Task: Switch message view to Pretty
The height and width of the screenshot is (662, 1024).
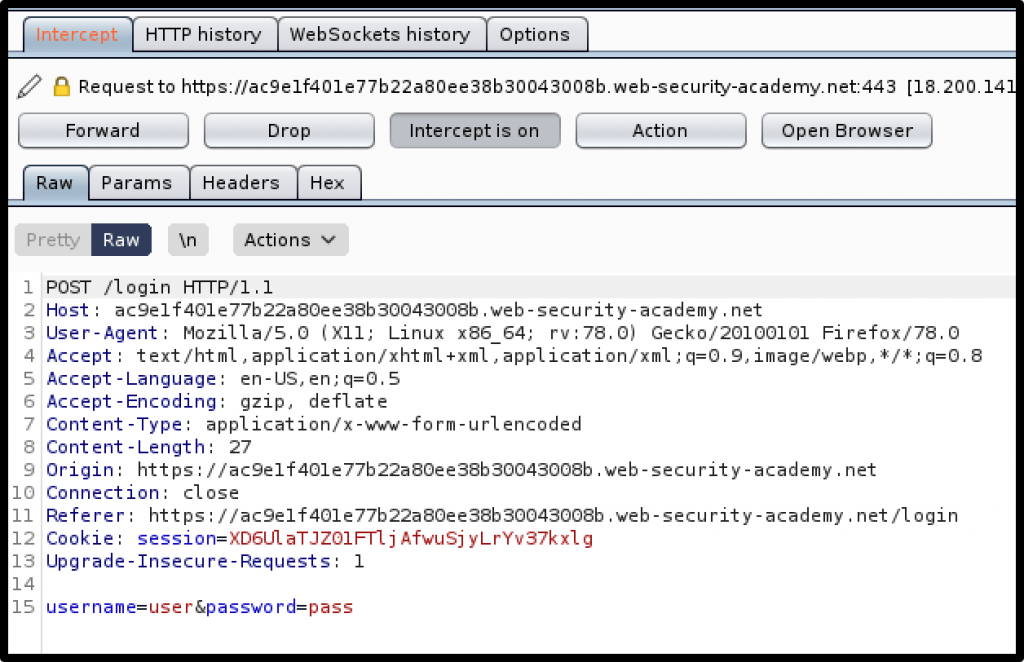Action: coord(52,240)
